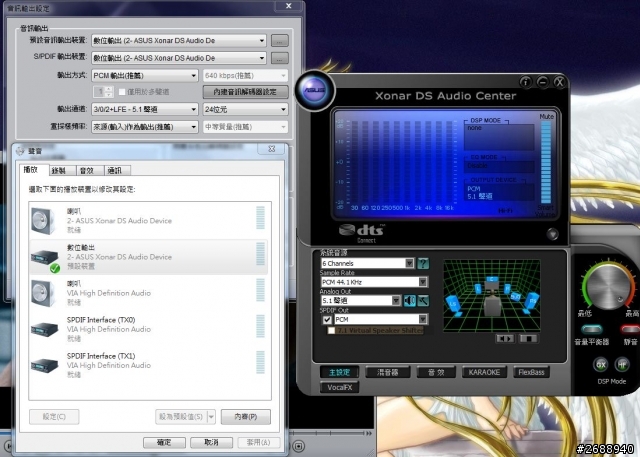Click the play test button under the speaker diagram
Screen dimensions: 640x457
505,339
